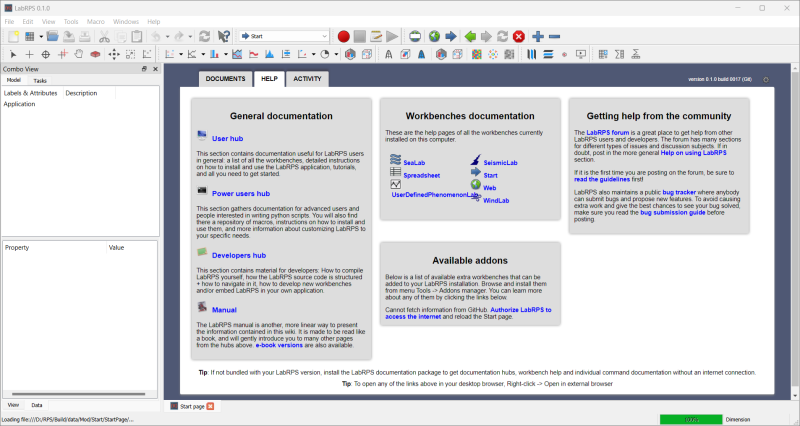Image resolution: width=800 pixels, height=426 pixels.
Task: Click the blue right arrow web icon
Action: click(x=451, y=36)
